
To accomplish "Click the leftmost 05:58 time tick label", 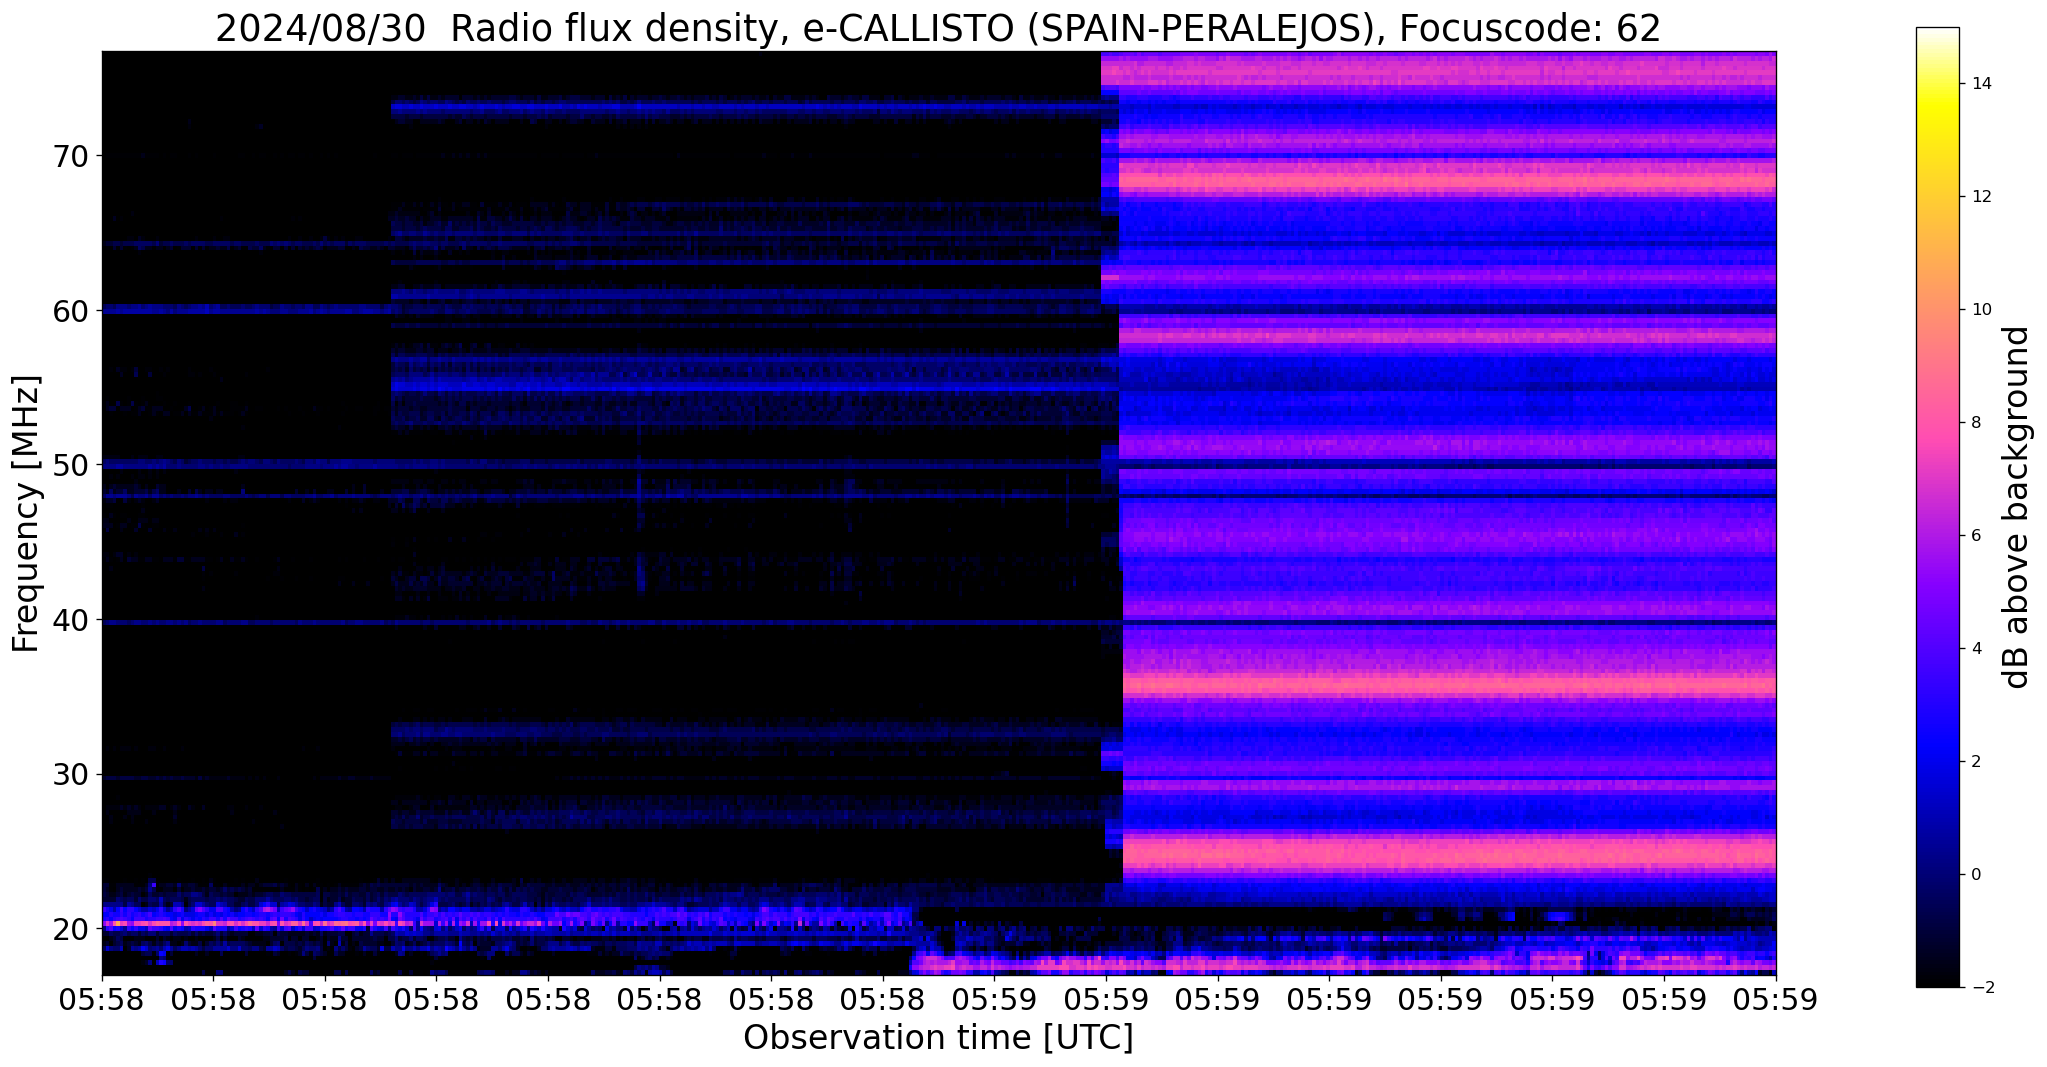I will (102, 998).
